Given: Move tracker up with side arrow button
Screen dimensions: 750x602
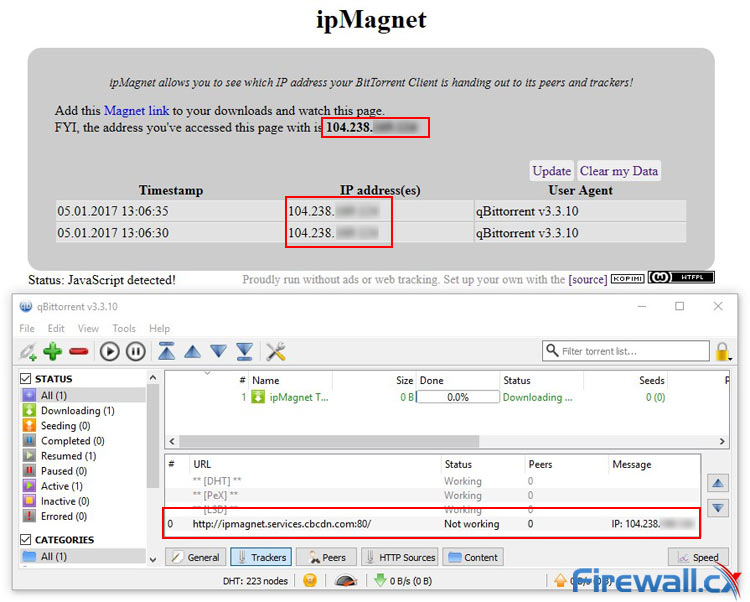Looking at the screenshot, I should (x=717, y=483).
